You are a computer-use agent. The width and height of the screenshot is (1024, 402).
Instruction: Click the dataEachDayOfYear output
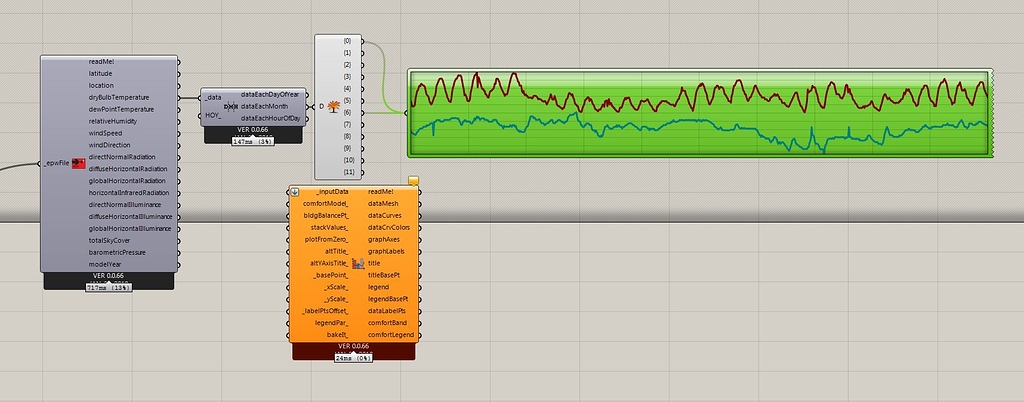(x=270, y=95)
